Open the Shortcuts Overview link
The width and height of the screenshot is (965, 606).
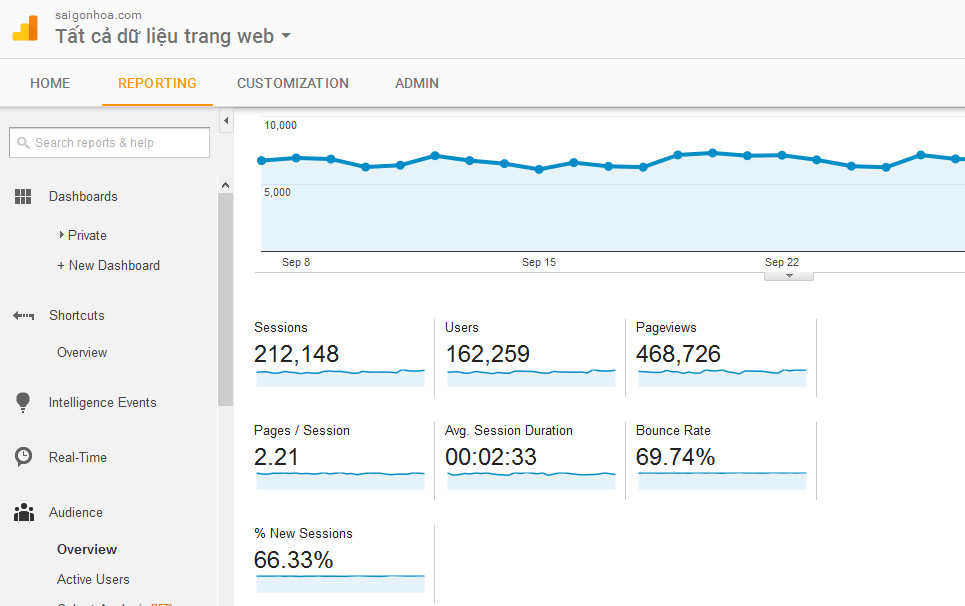click(x=82, y=352)
